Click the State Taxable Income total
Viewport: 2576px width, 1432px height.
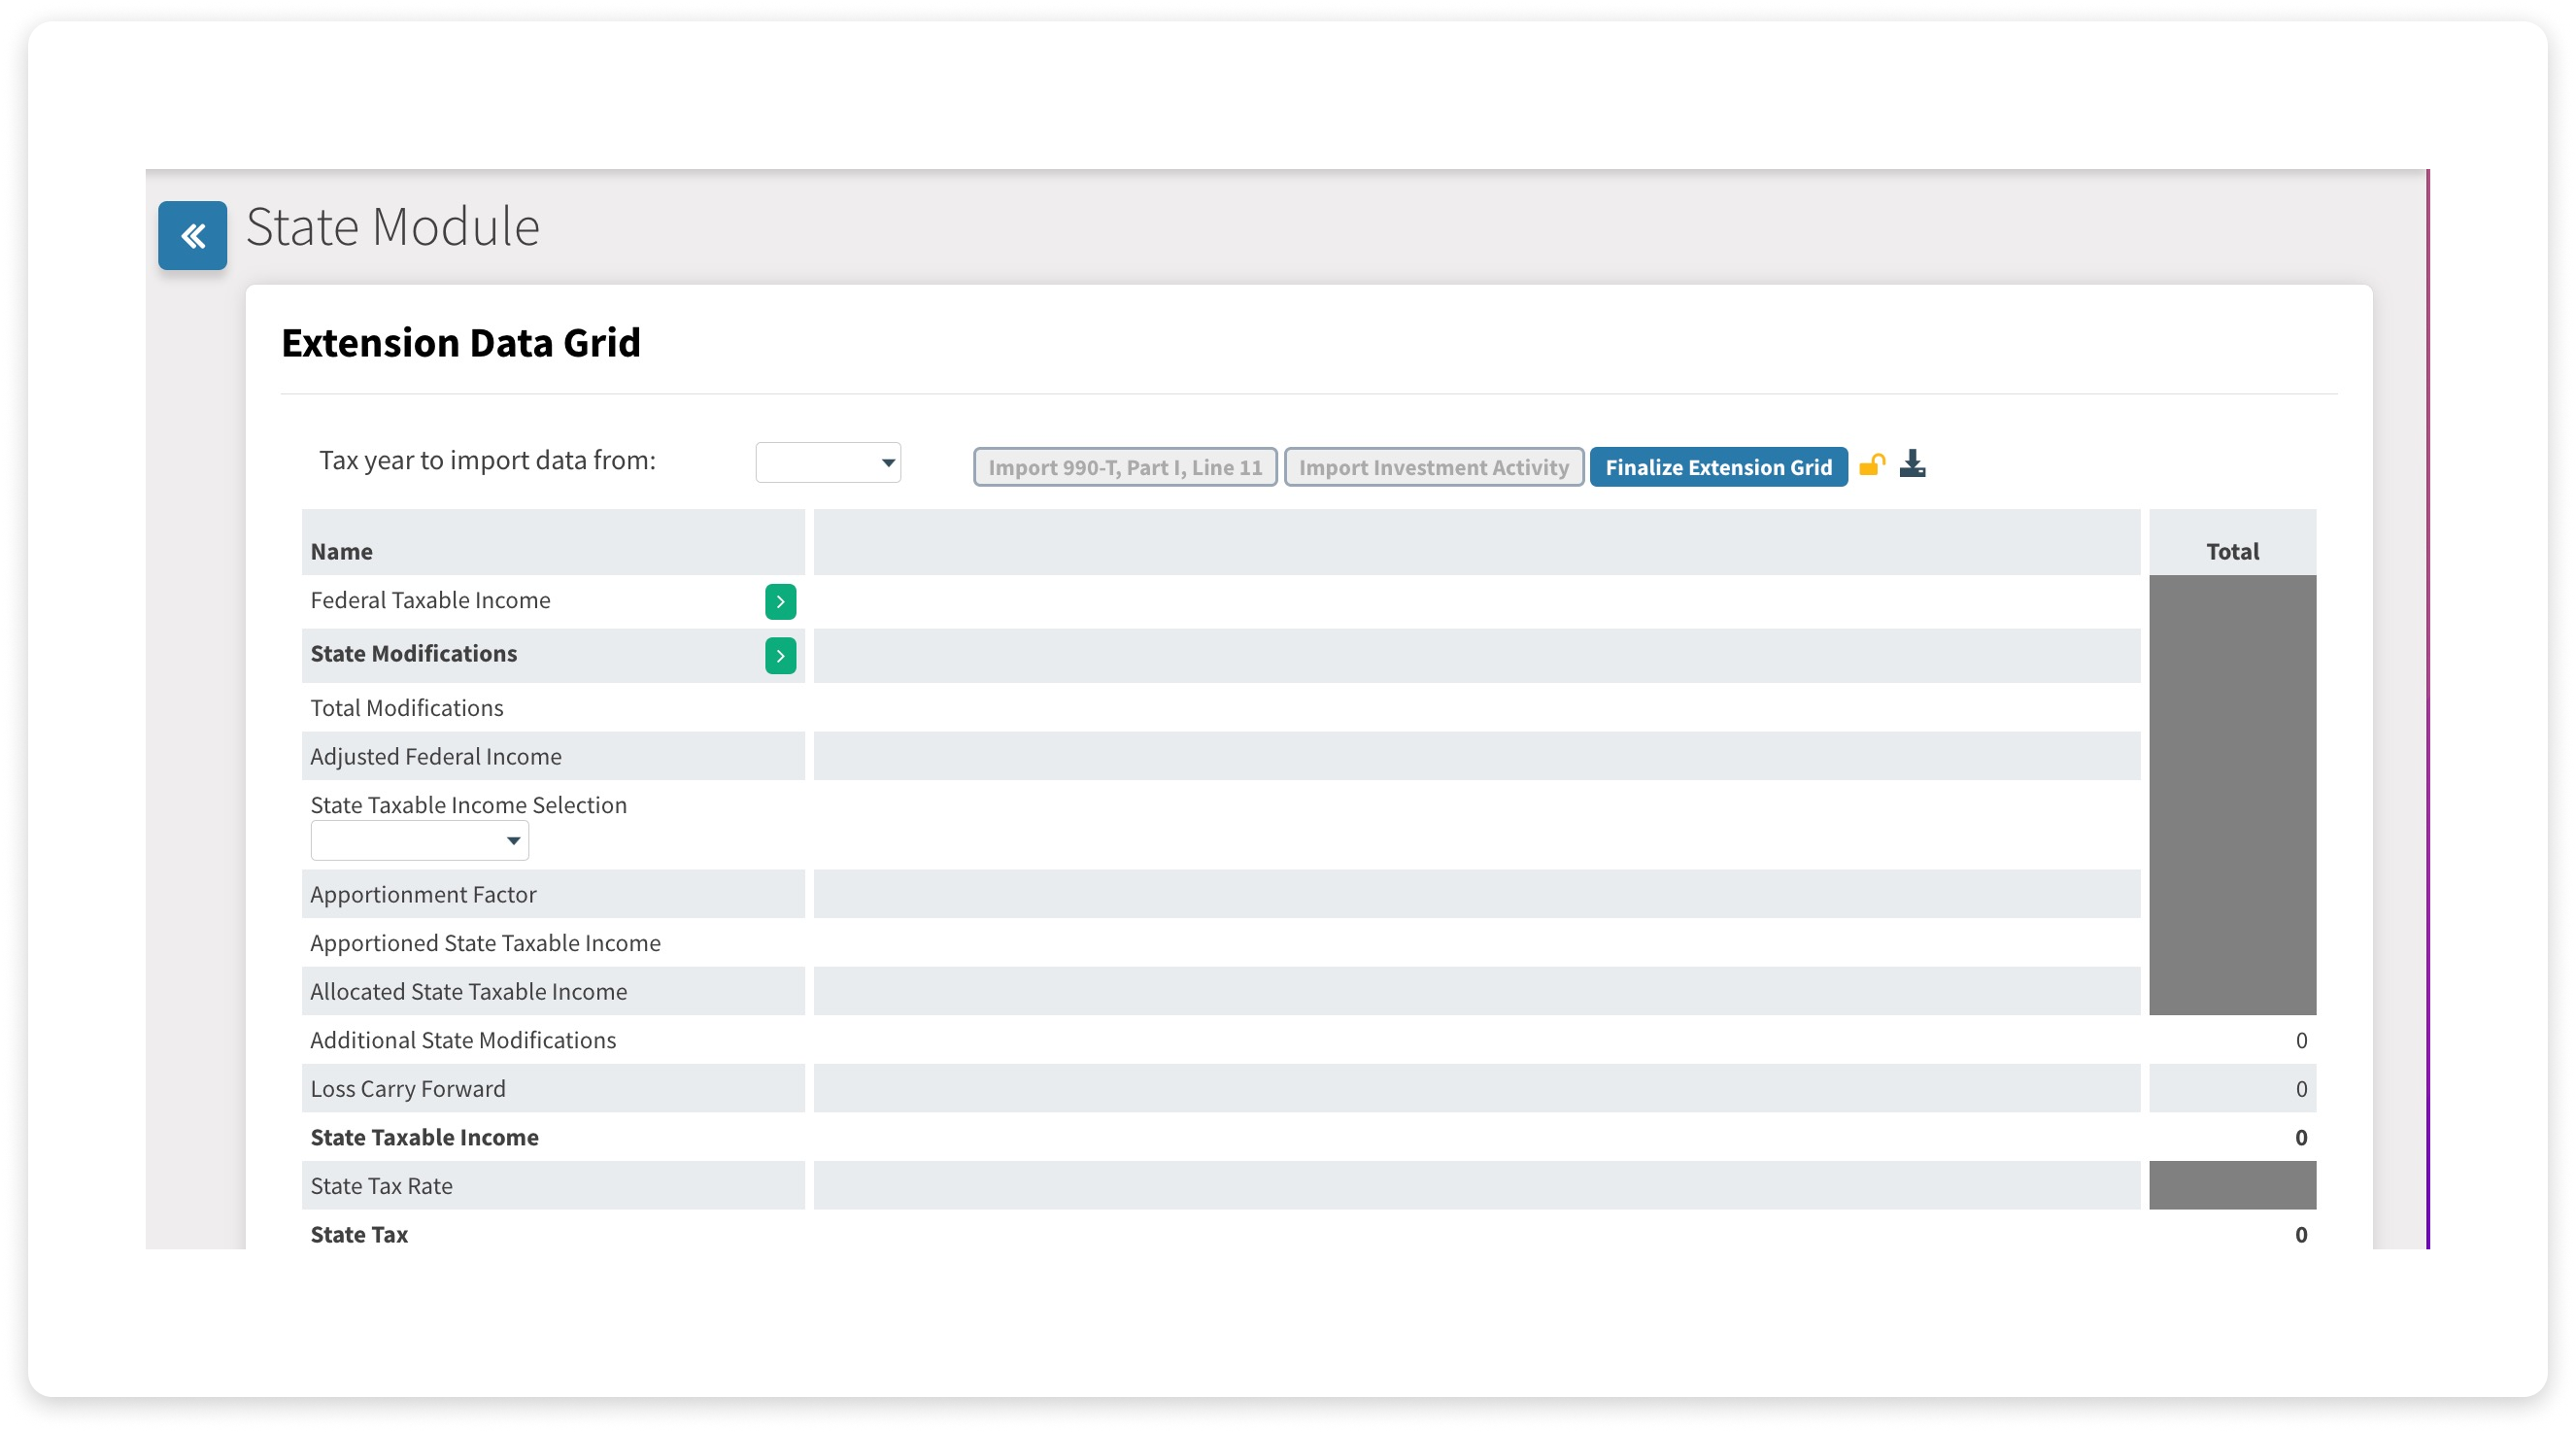point(2300,1138)
